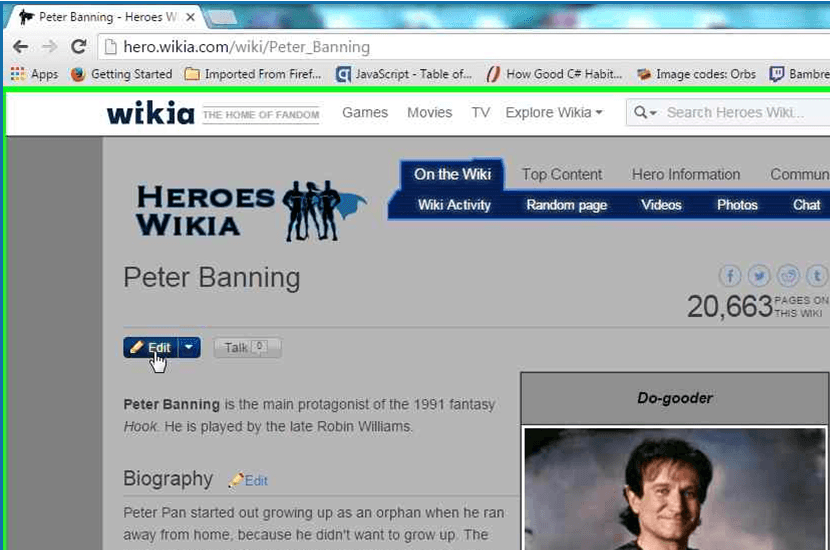Screen dimensions: 830x550
Task: Reload the page with the refresh icon
Action: point(79,47)
